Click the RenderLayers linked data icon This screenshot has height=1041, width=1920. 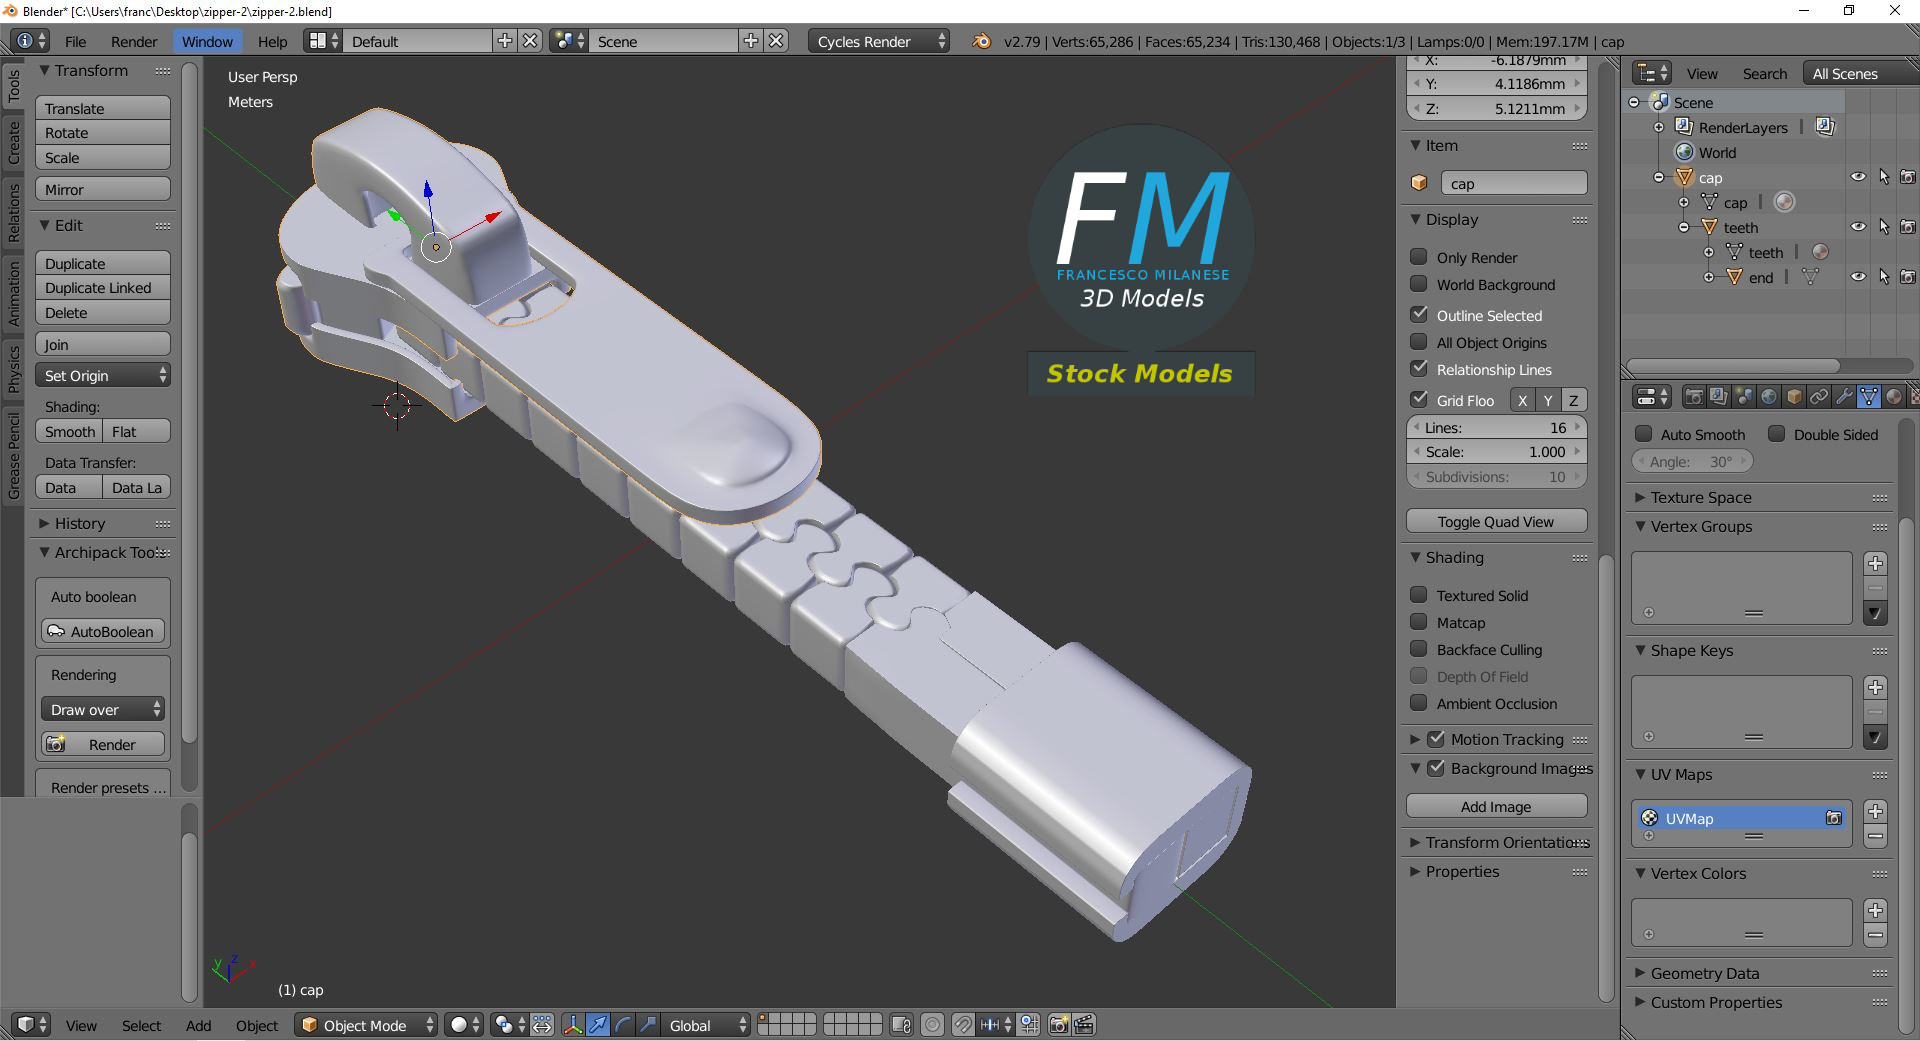[1825, 127]
